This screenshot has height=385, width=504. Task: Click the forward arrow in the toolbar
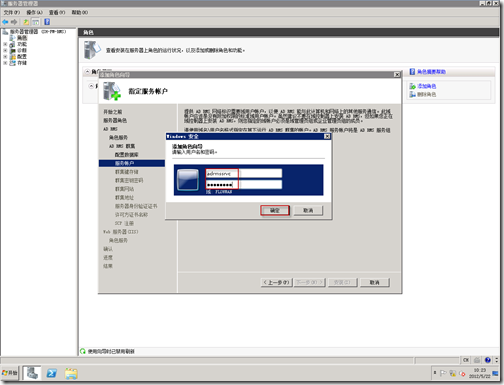click(14, 22)
